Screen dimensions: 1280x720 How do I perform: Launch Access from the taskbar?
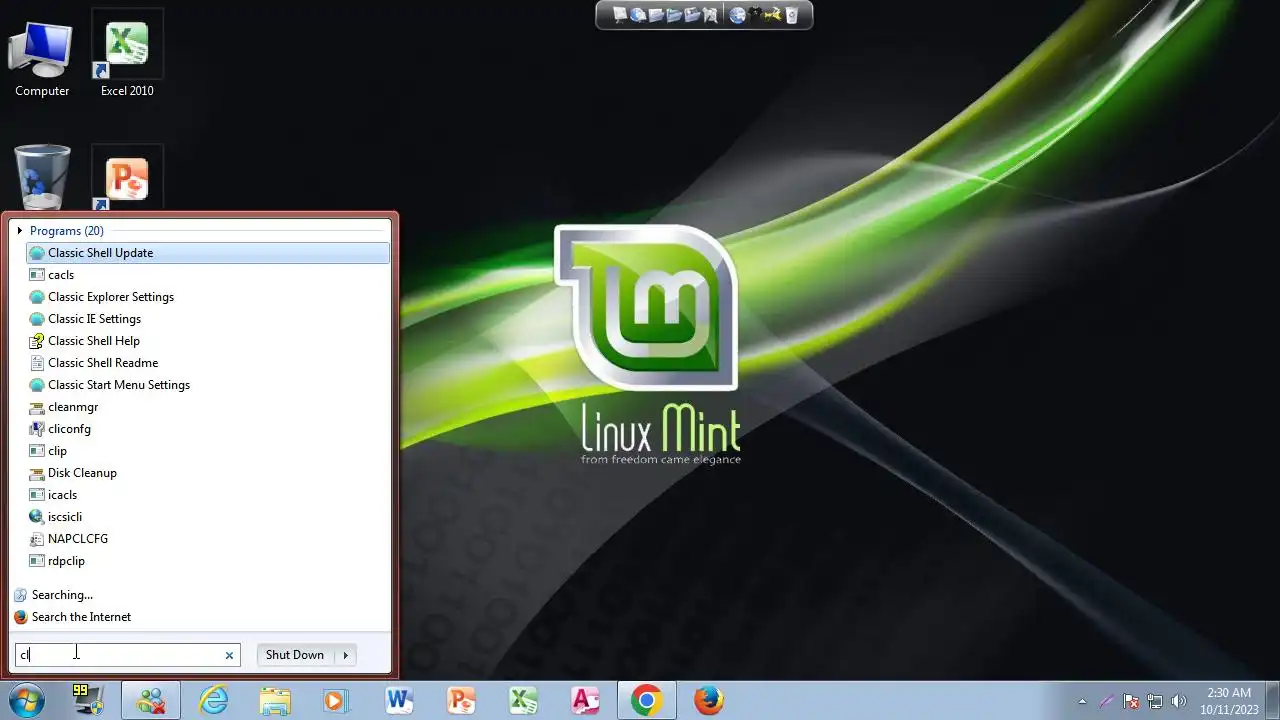coord(585,701)
